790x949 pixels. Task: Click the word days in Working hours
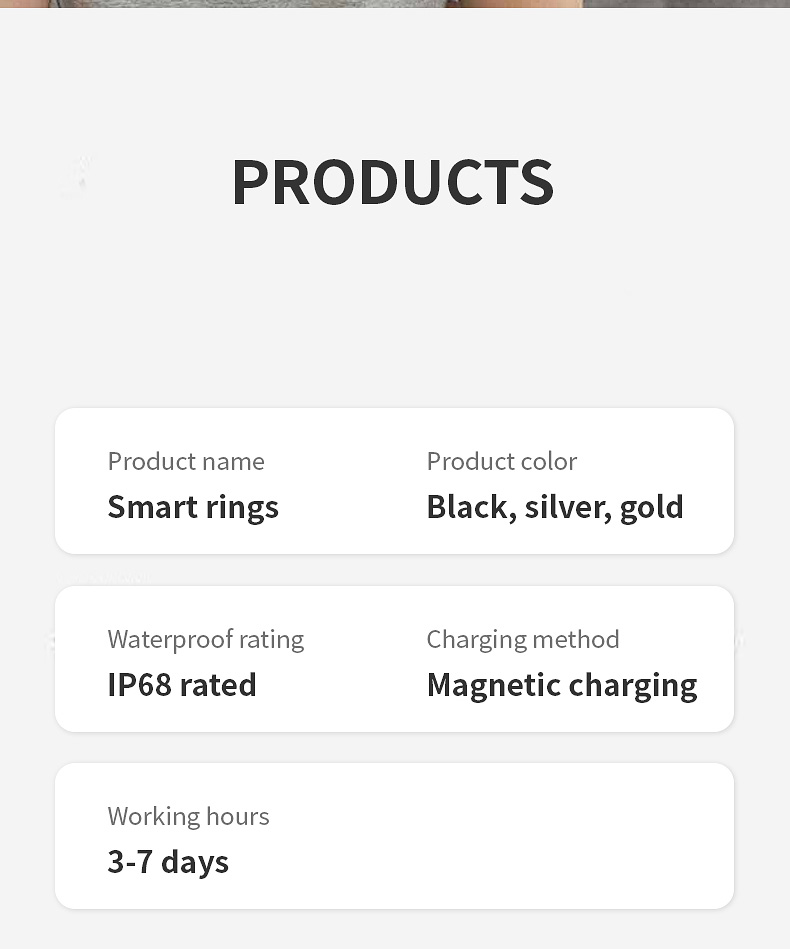(194, 863)
